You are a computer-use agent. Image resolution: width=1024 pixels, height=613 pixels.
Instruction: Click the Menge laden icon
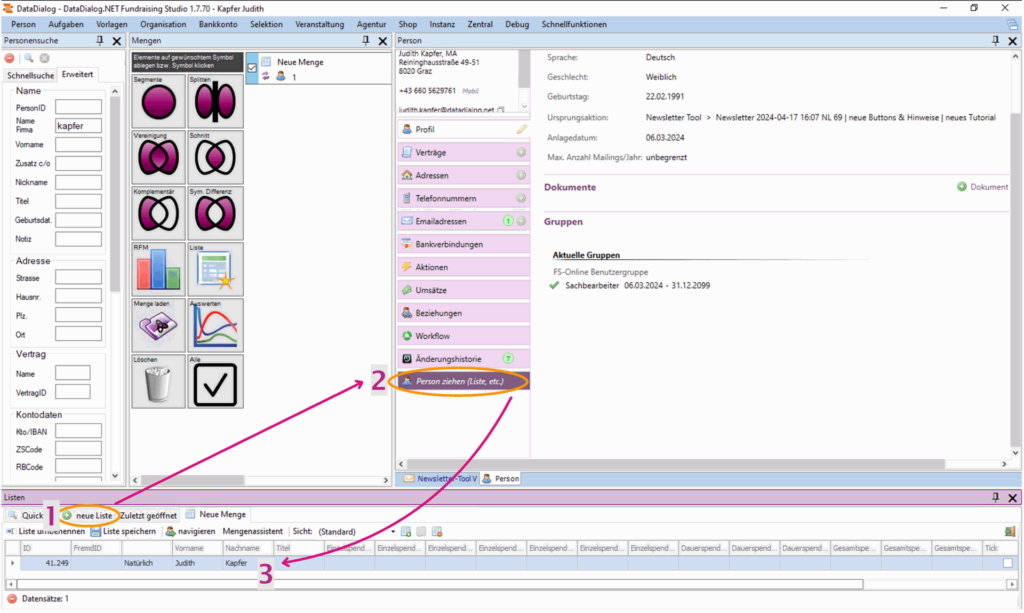click(158, 326)
